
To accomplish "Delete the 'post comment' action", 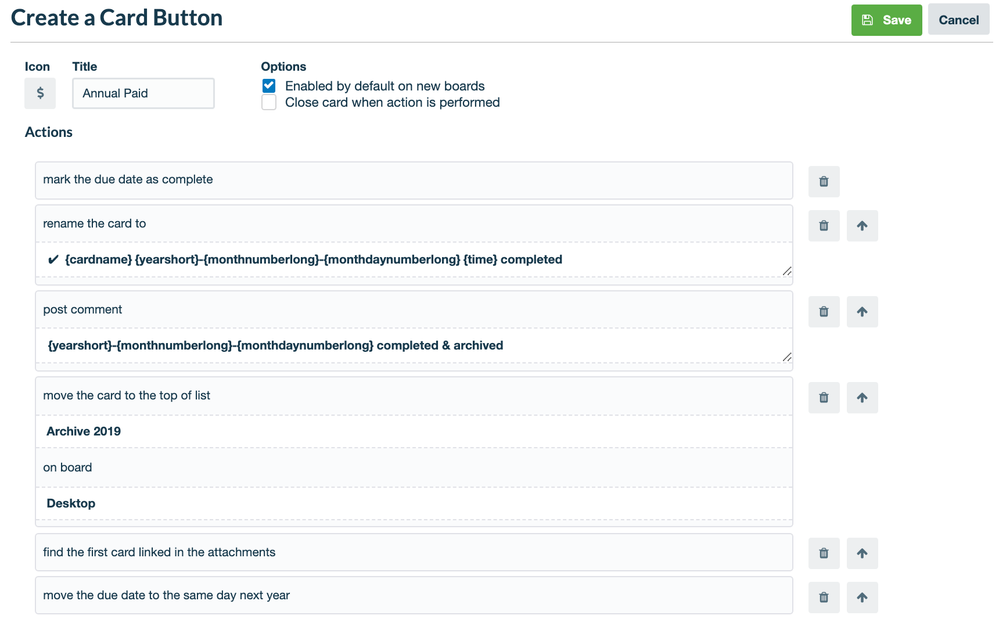I will [x=823, y=311].
